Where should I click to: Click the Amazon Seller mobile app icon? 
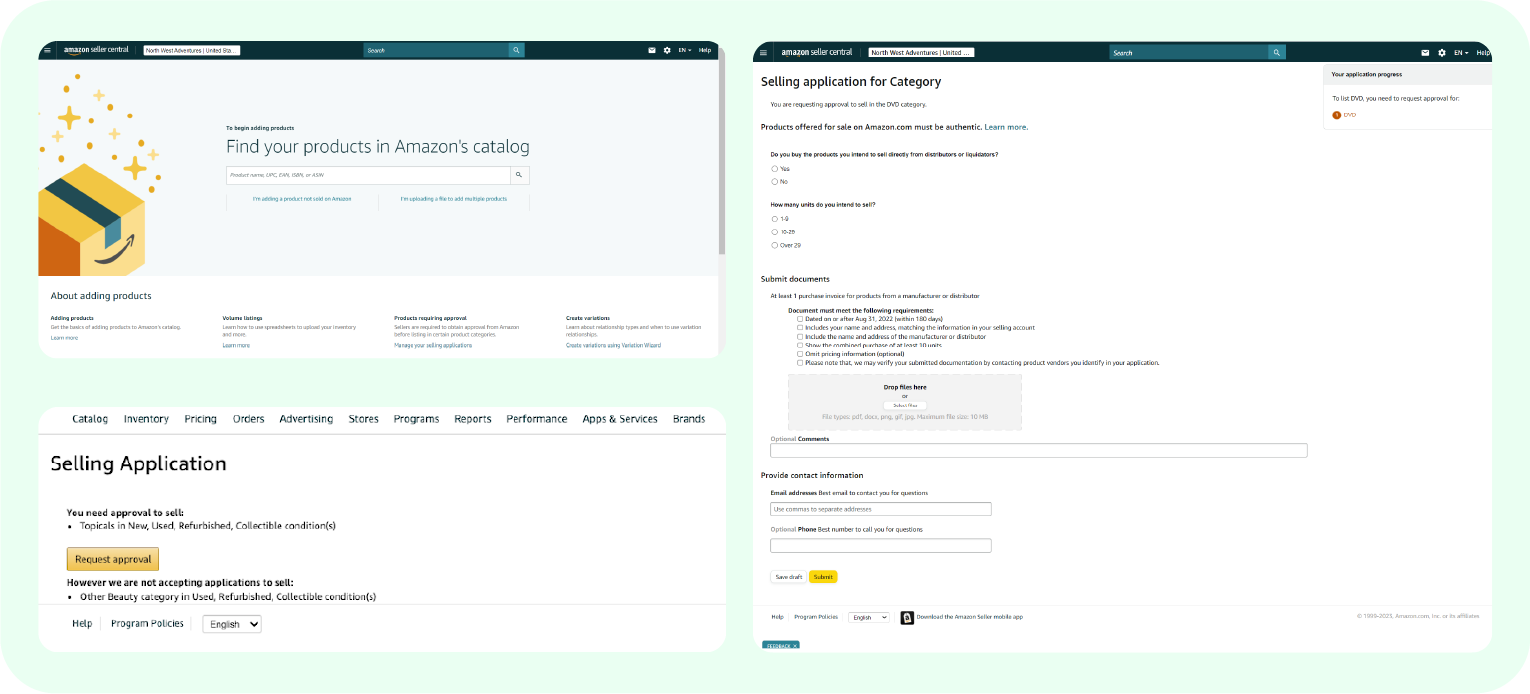(907, 617)
